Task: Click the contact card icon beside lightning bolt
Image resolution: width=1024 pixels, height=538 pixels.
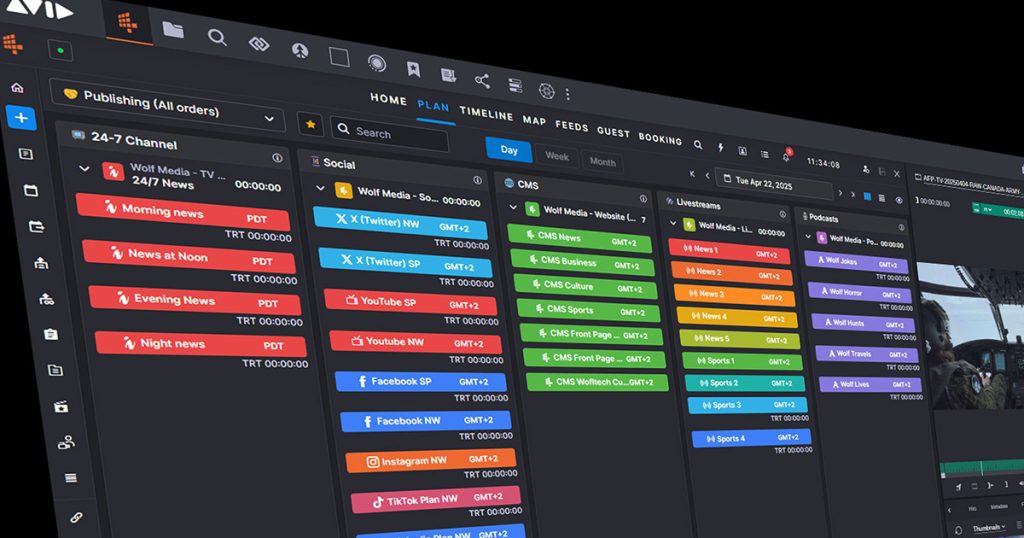Action: click(743, 151)
